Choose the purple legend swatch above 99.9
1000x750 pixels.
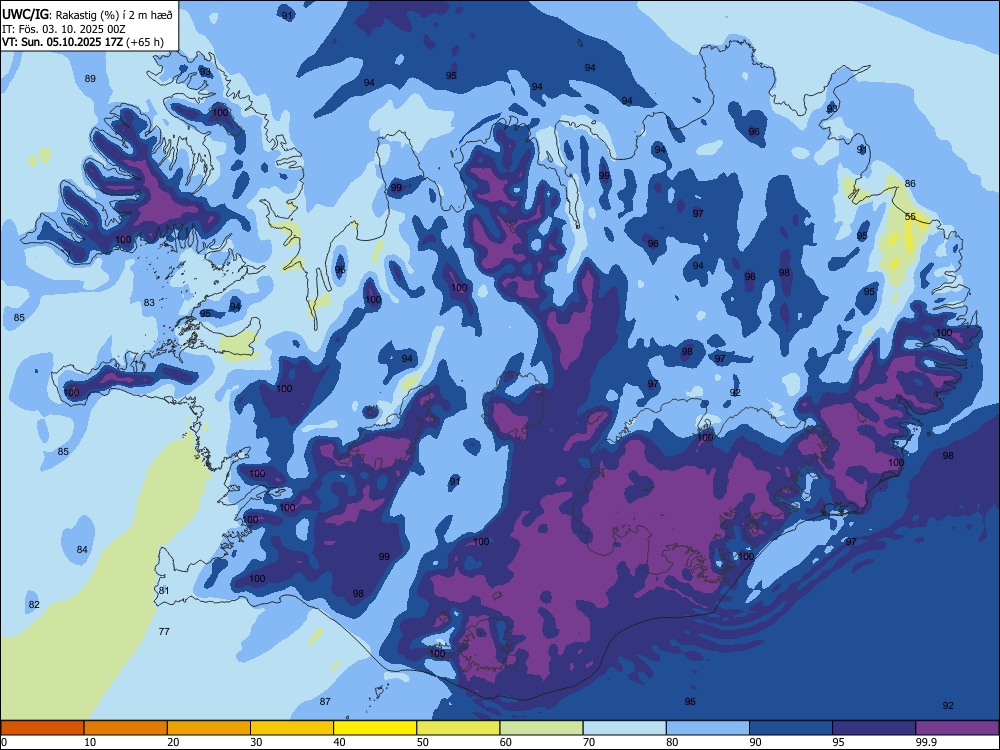point(957,728)
